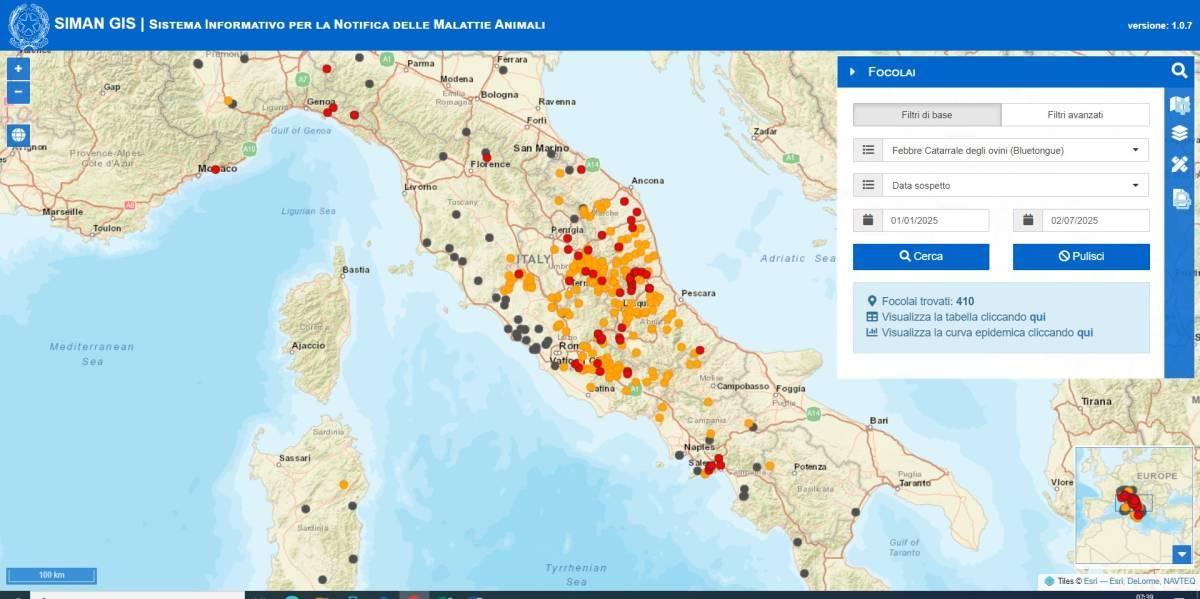The width and height of the screenshot is (1200, 599).
Task: Click the Esri tiles attribution link
Action: 1090,580
